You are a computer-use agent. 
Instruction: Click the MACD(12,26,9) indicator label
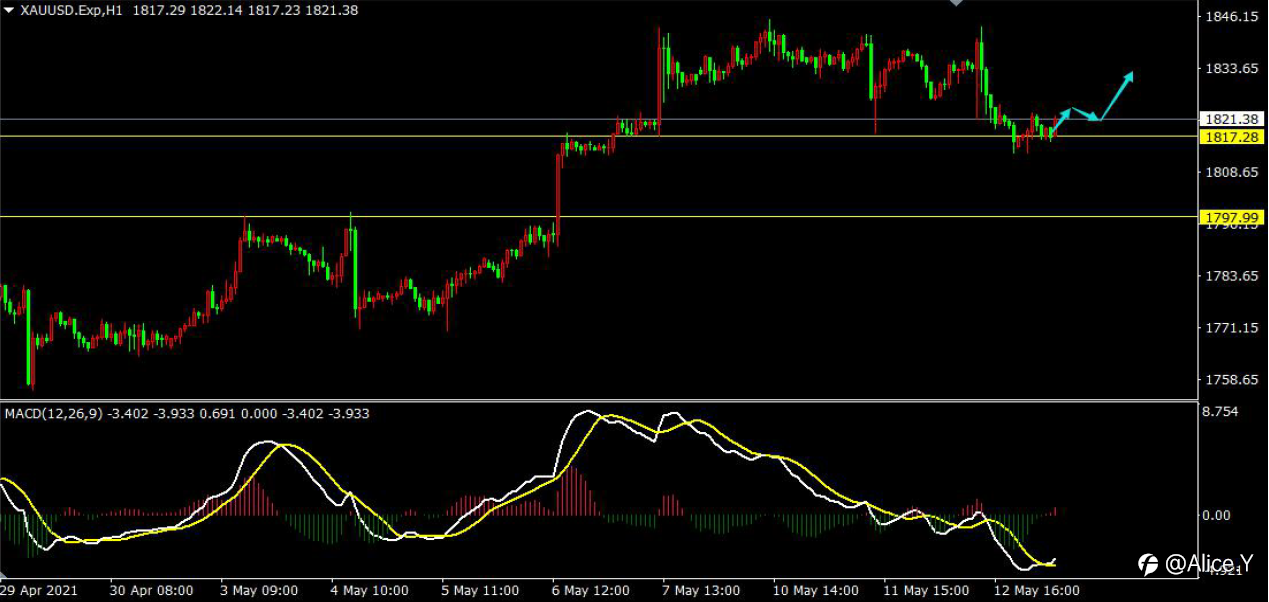click(54, 412)
